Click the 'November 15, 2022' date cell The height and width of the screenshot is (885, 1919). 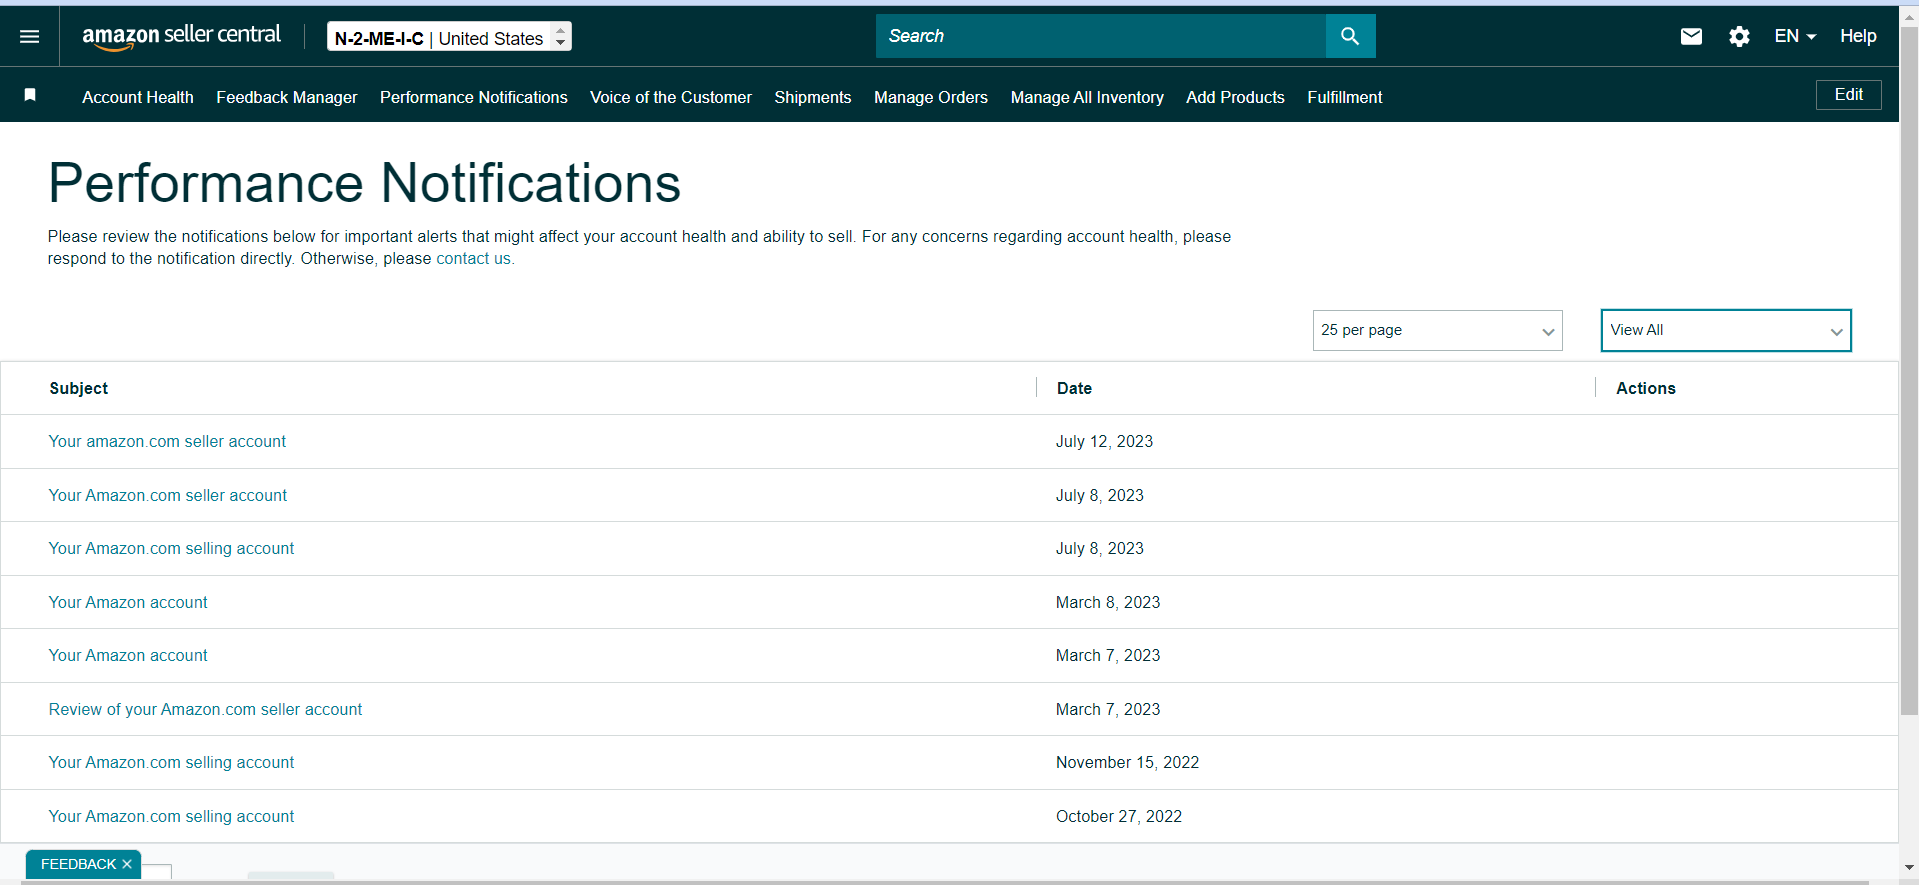point(1127,762)
